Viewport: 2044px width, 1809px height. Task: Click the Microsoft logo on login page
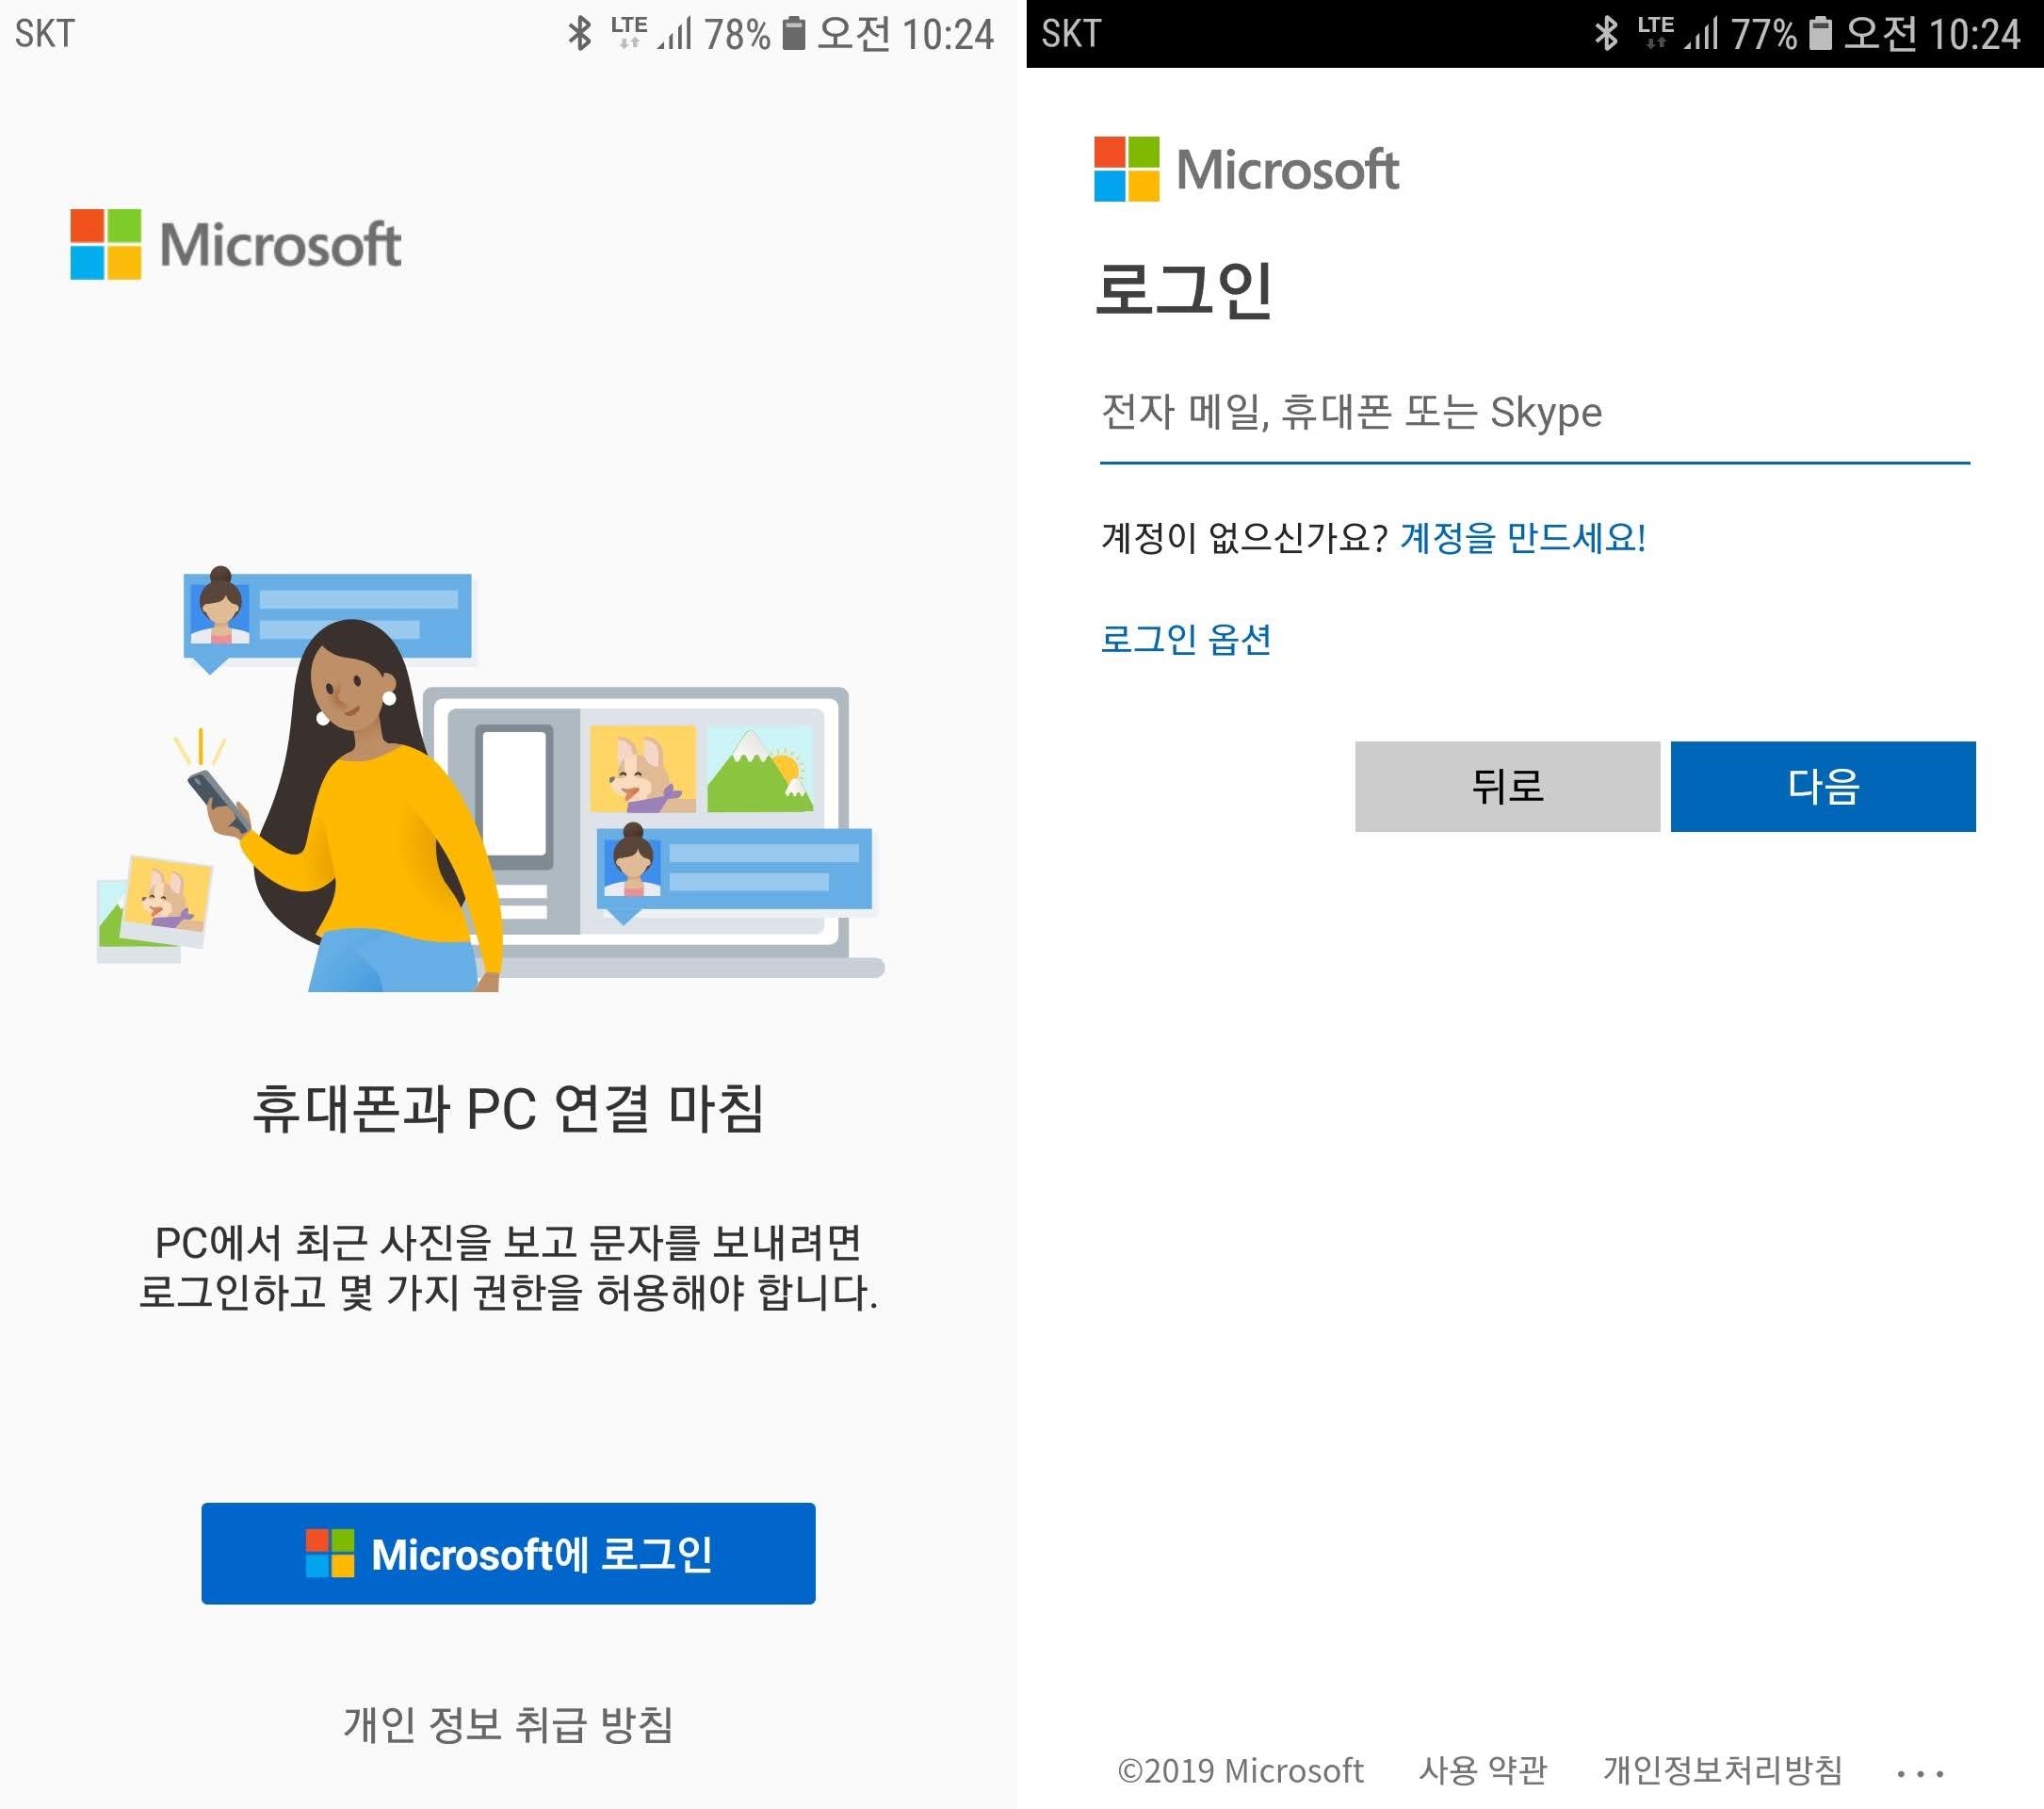1246,169
